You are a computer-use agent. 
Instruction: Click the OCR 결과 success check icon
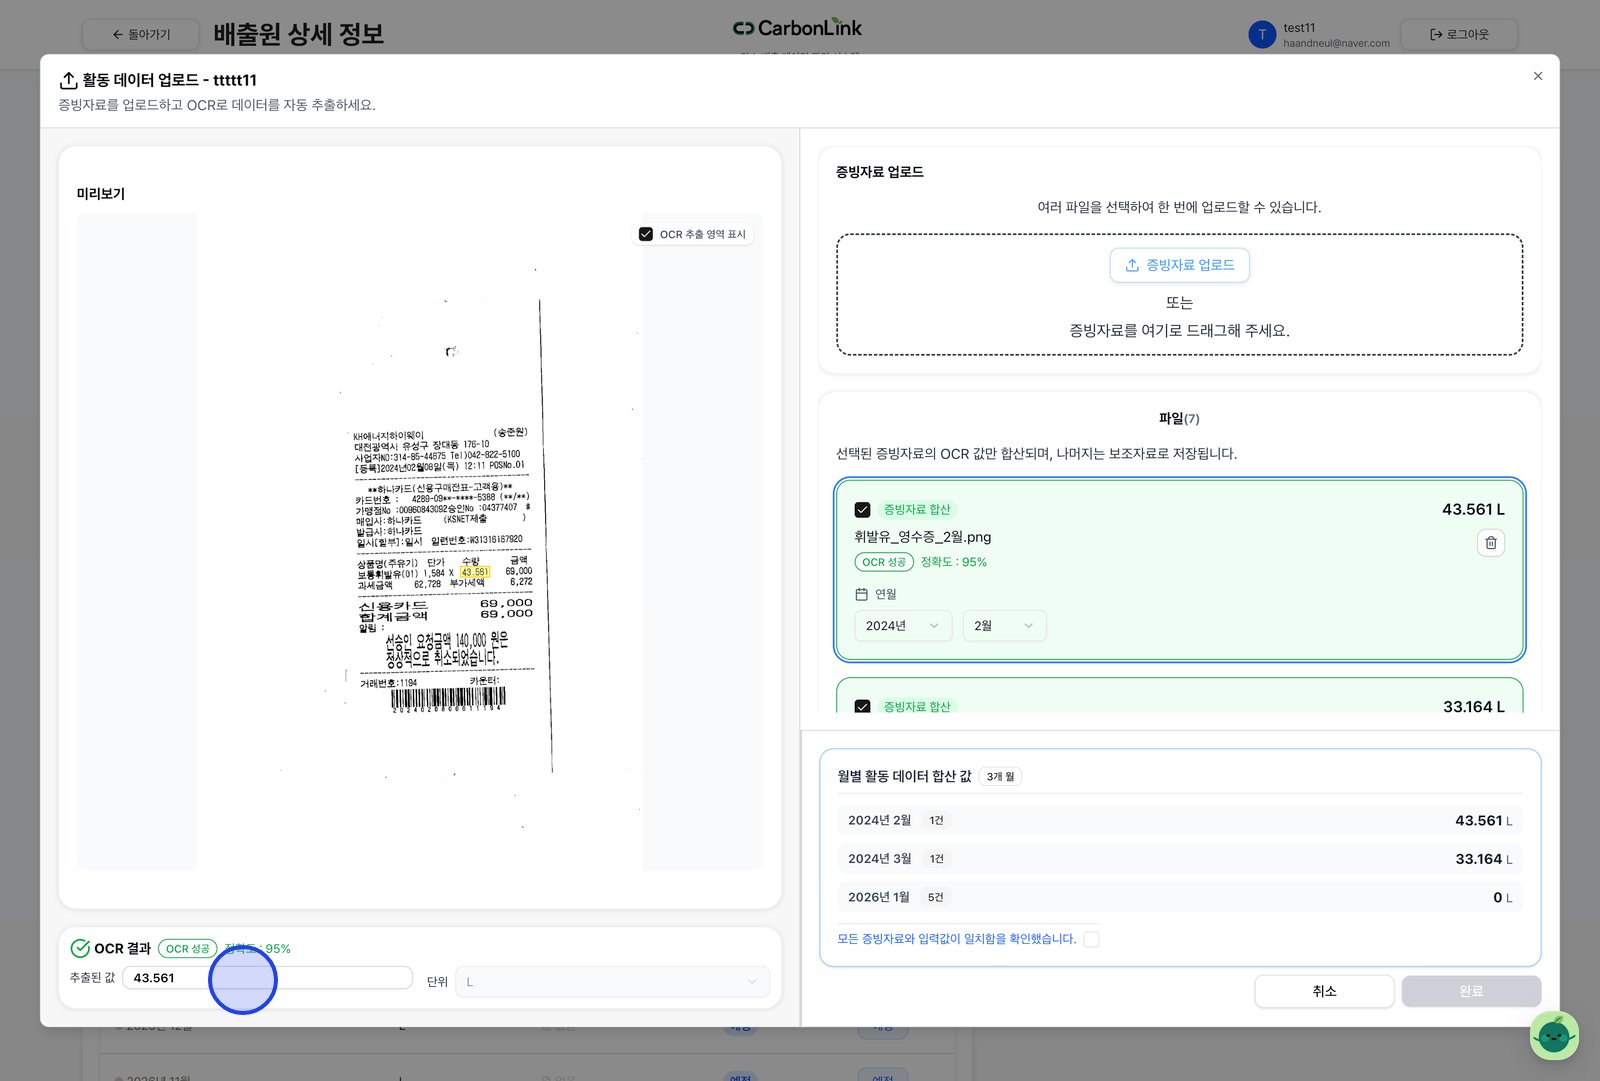pyautogui.click(x=80, y=948)
